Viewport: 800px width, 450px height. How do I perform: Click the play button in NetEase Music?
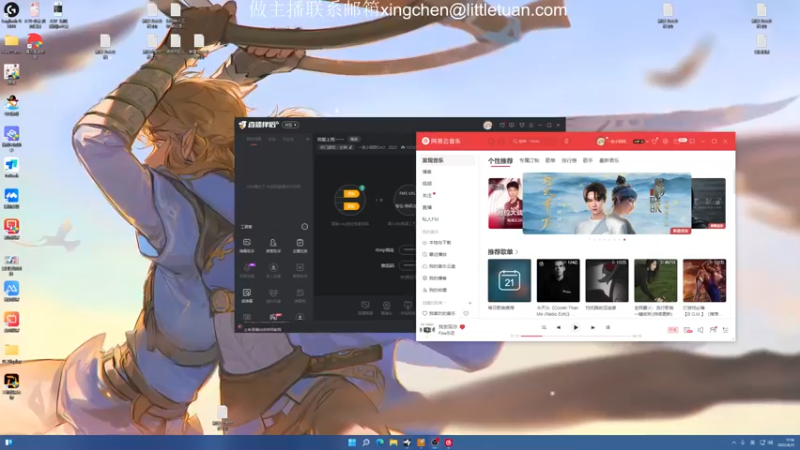tap(576, 328)
